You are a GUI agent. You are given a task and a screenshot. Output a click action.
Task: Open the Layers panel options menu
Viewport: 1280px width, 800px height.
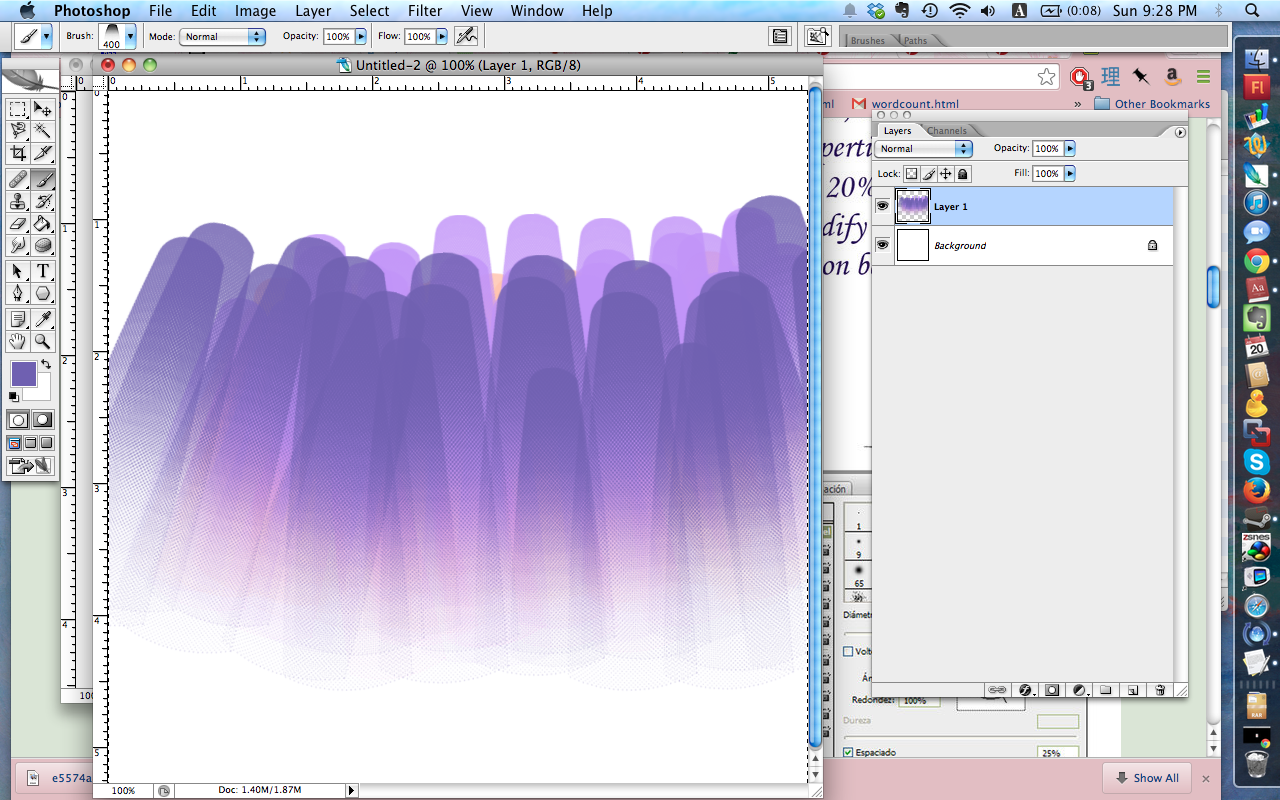click(x=1180, y=132)
